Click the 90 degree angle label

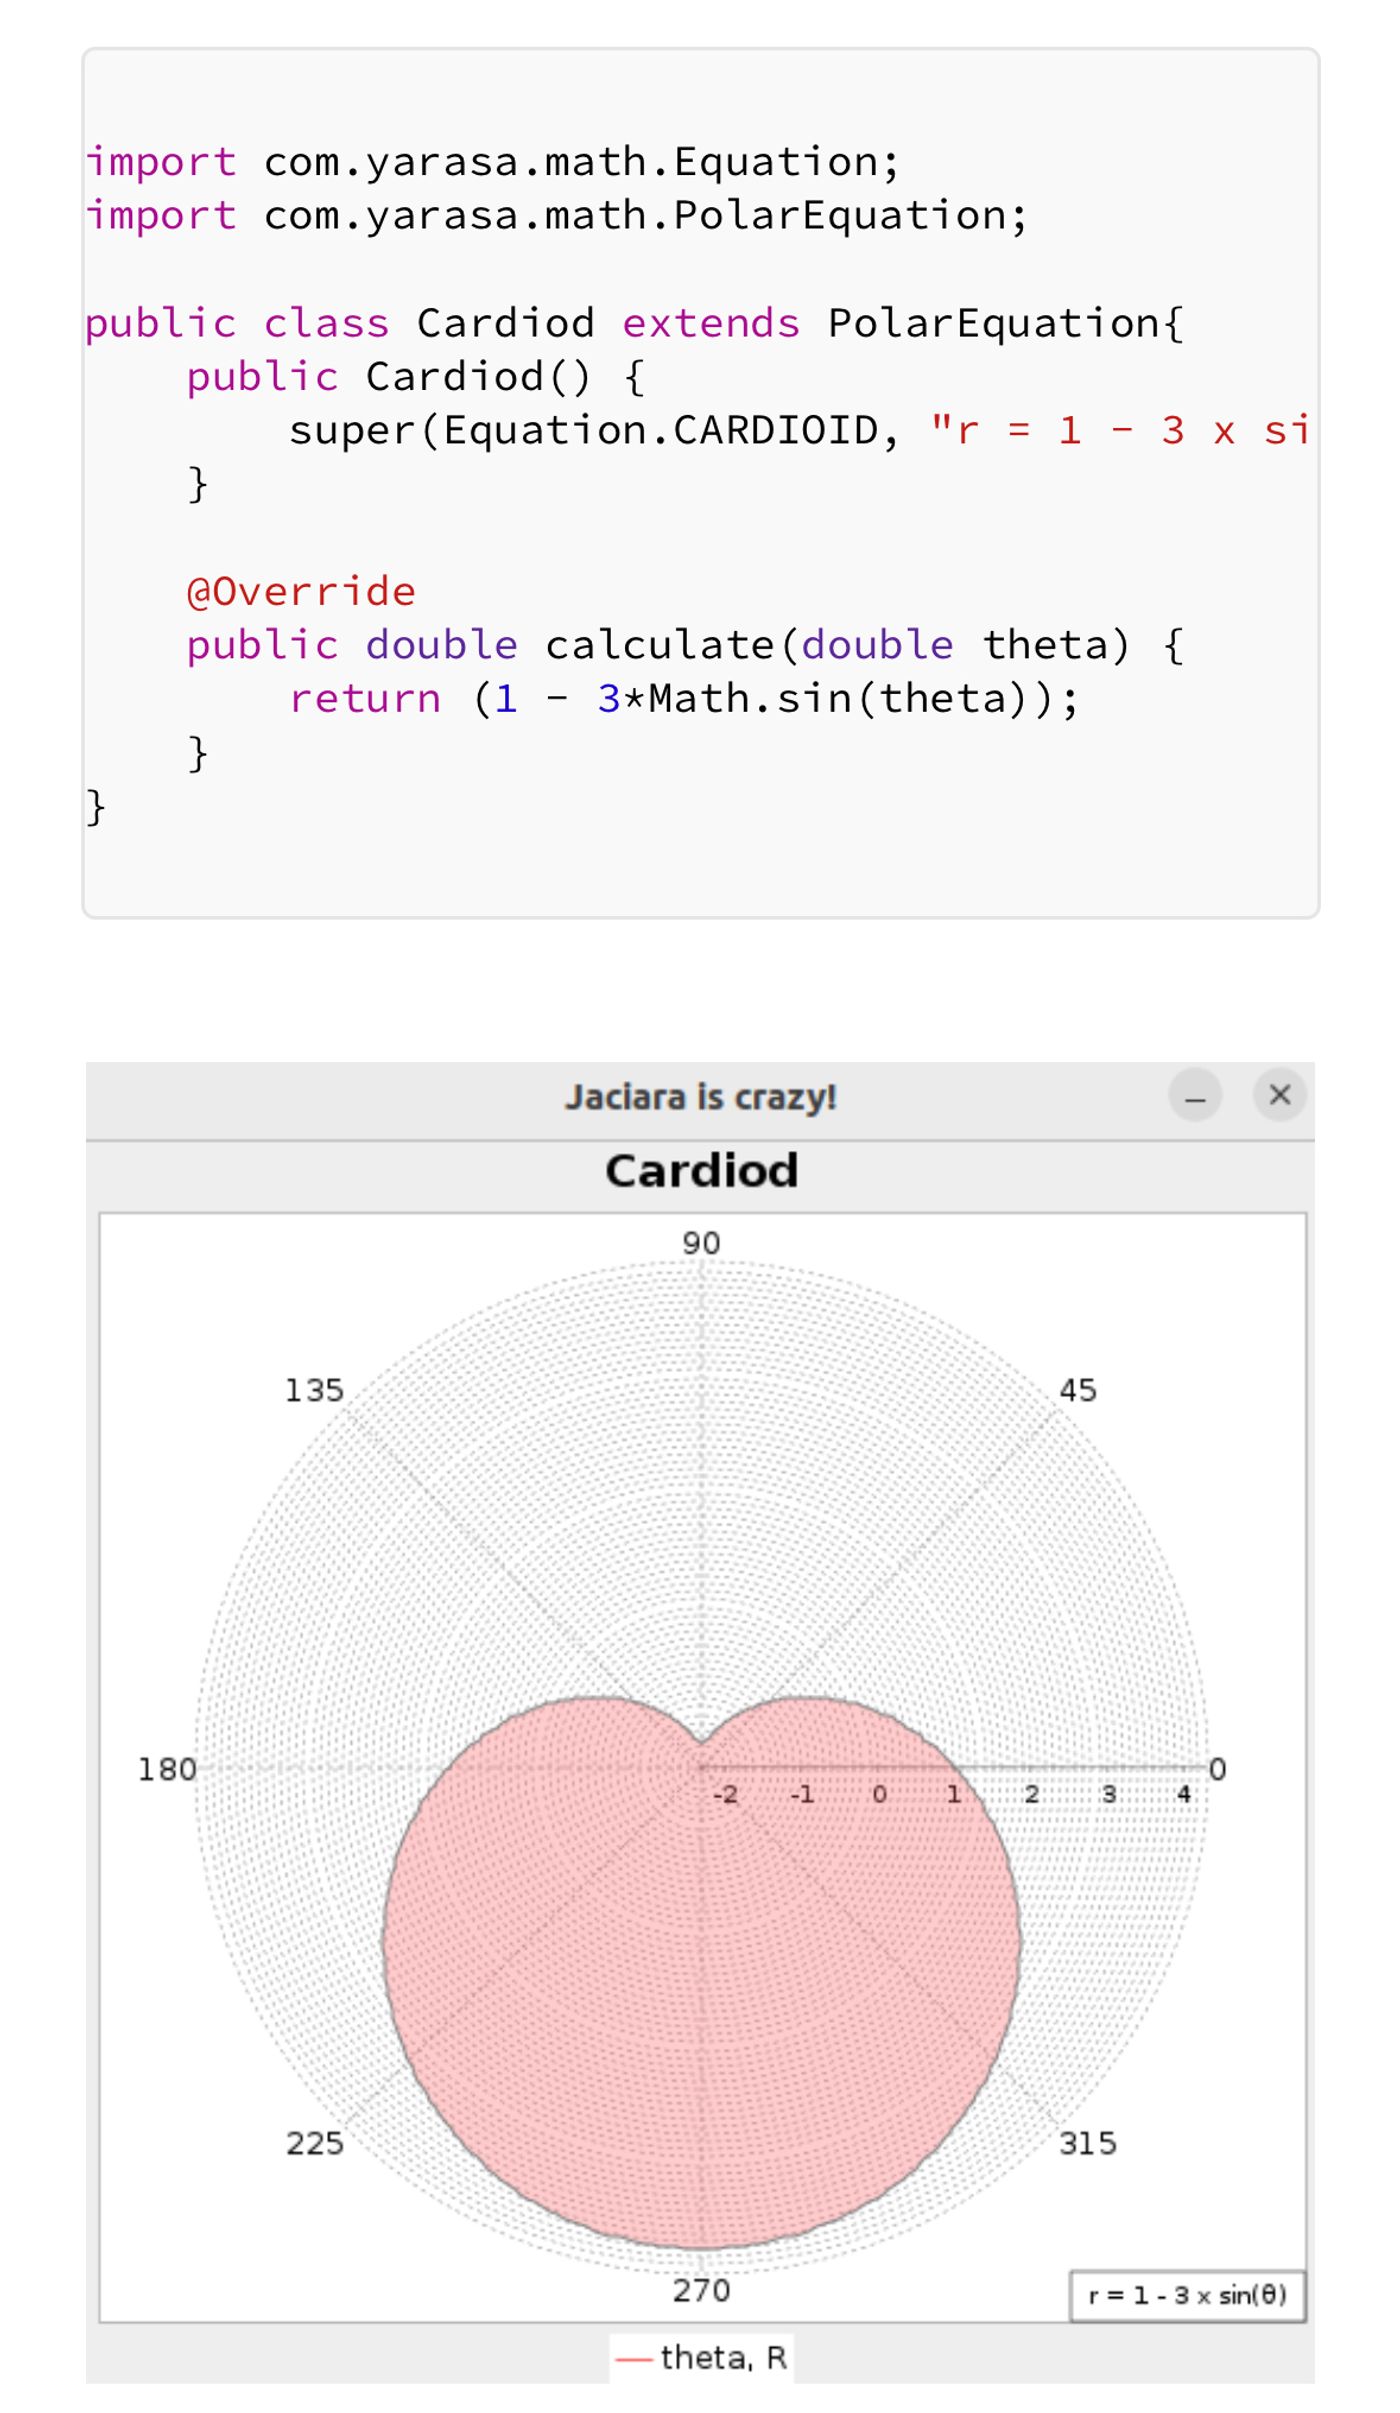click(701, 1243)
